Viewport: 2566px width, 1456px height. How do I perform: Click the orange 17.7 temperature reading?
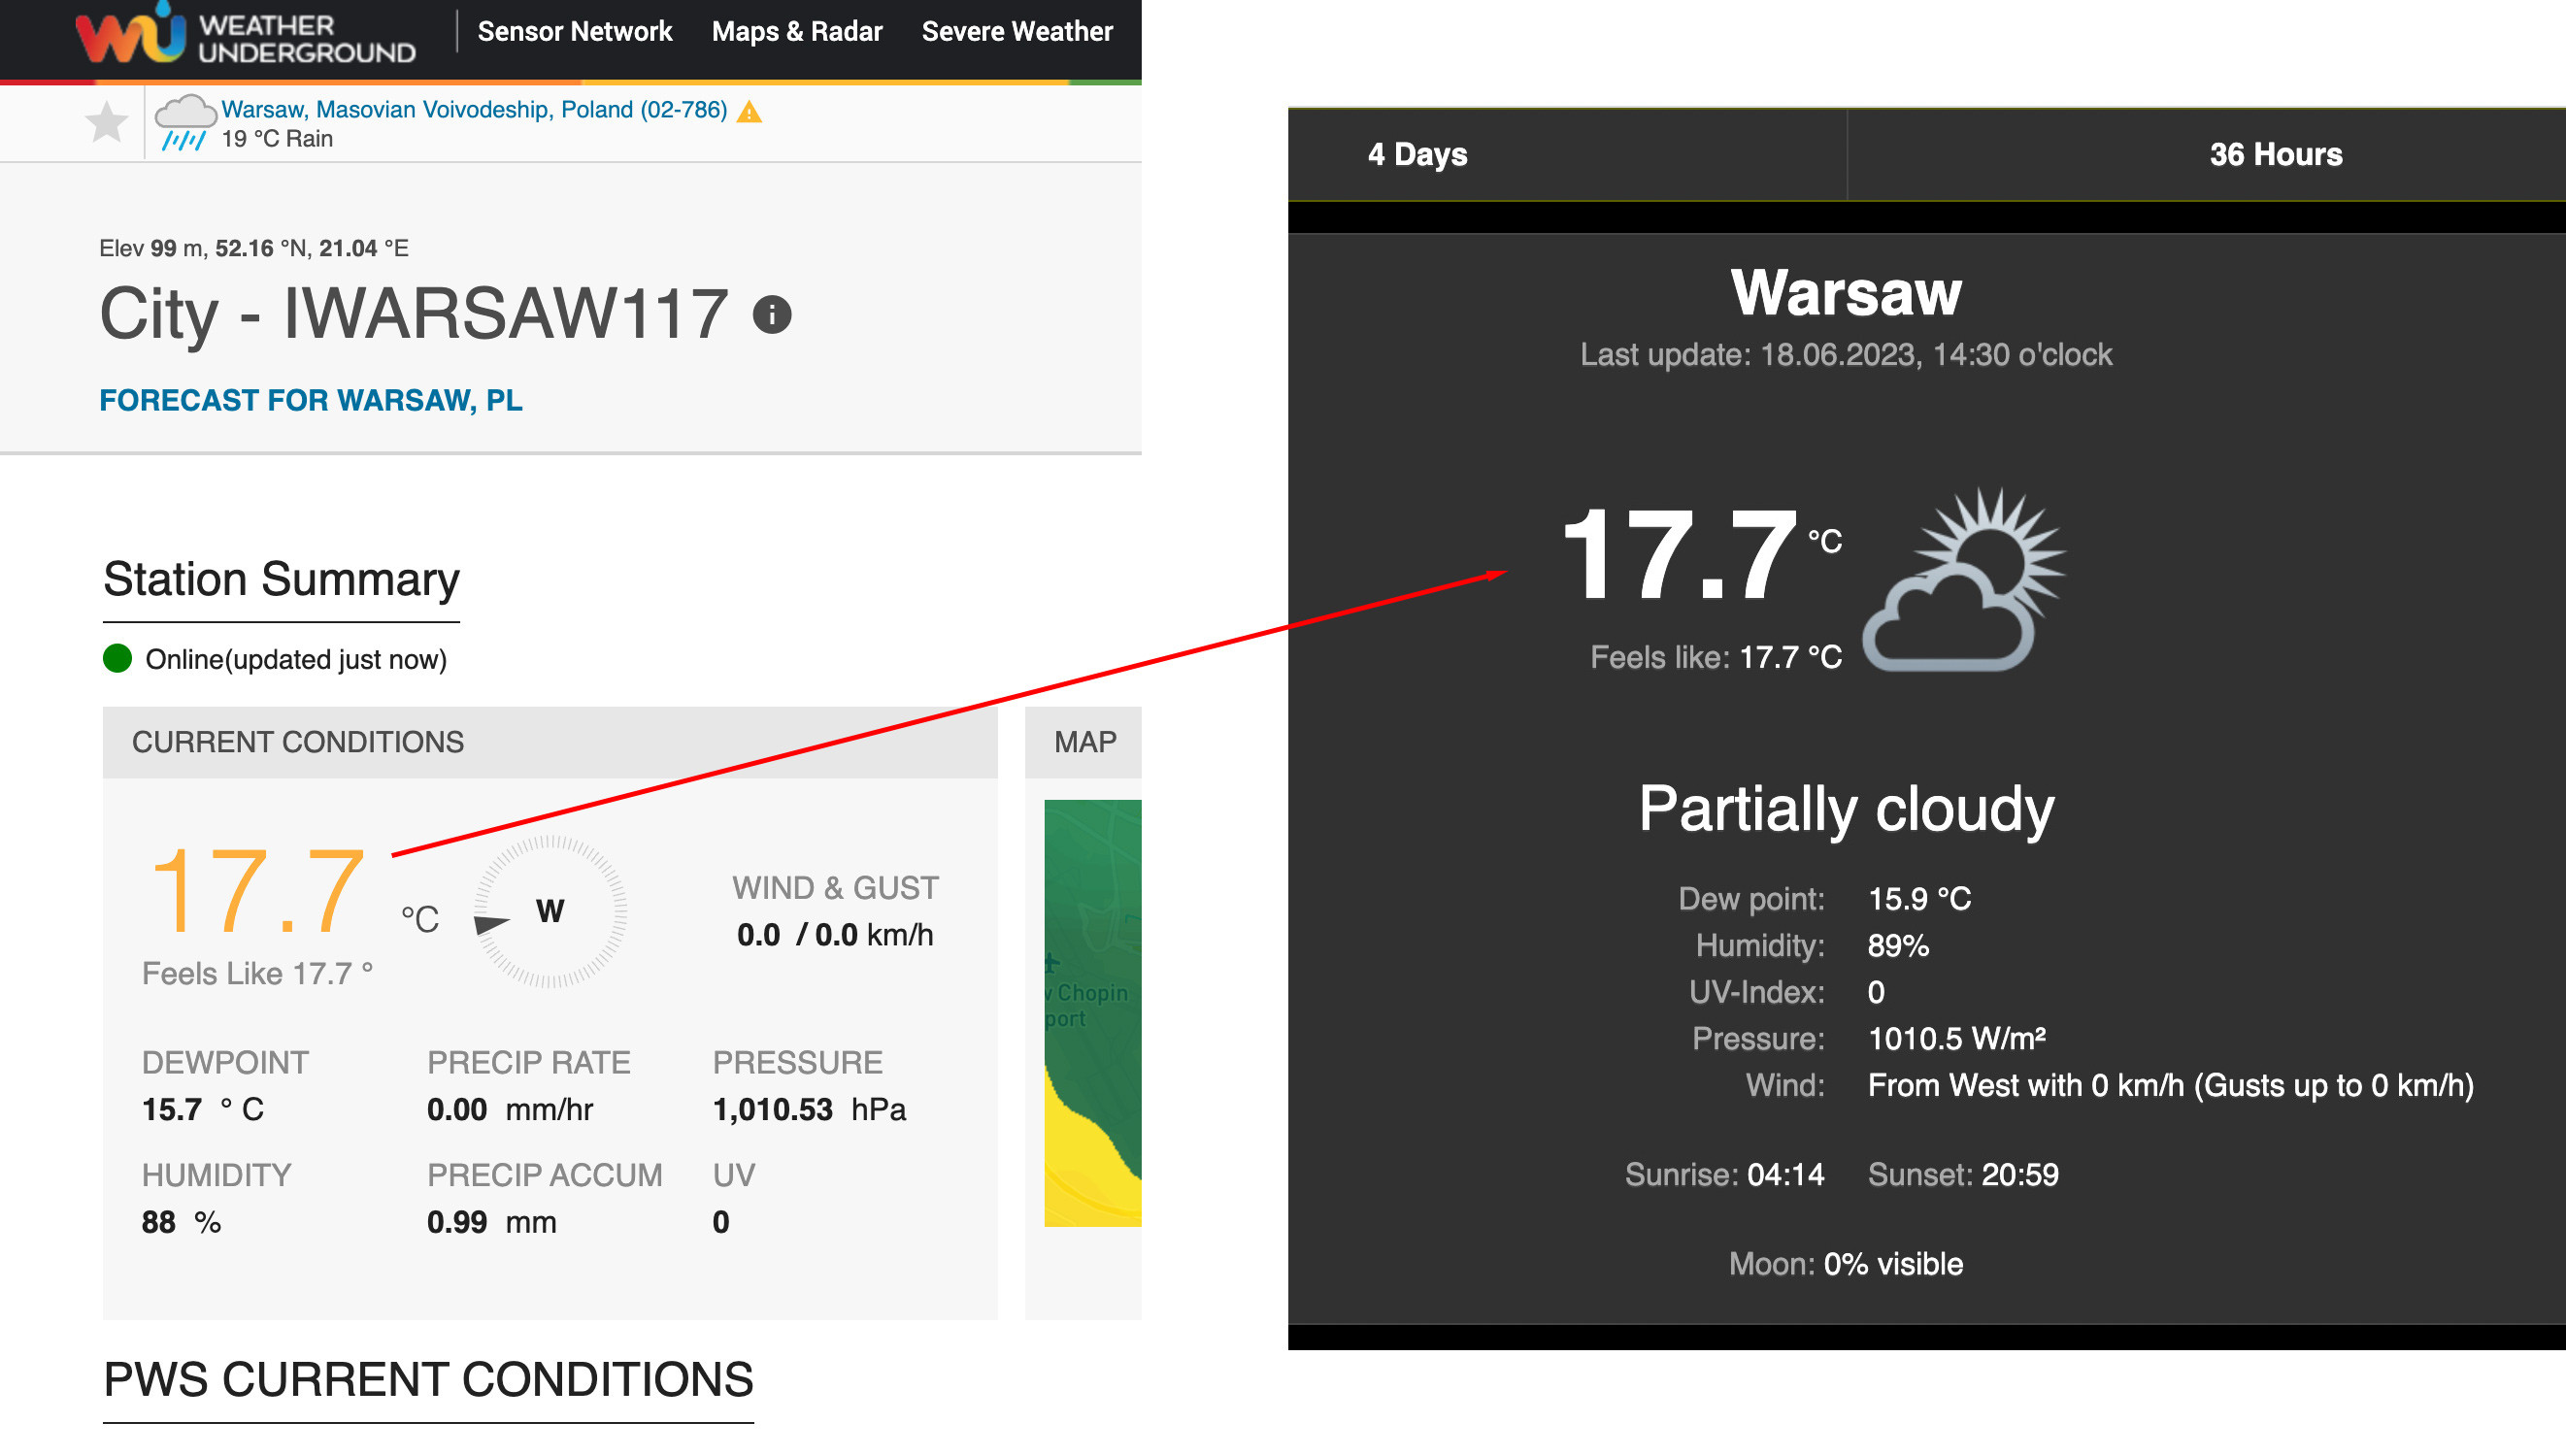point(257,889)
